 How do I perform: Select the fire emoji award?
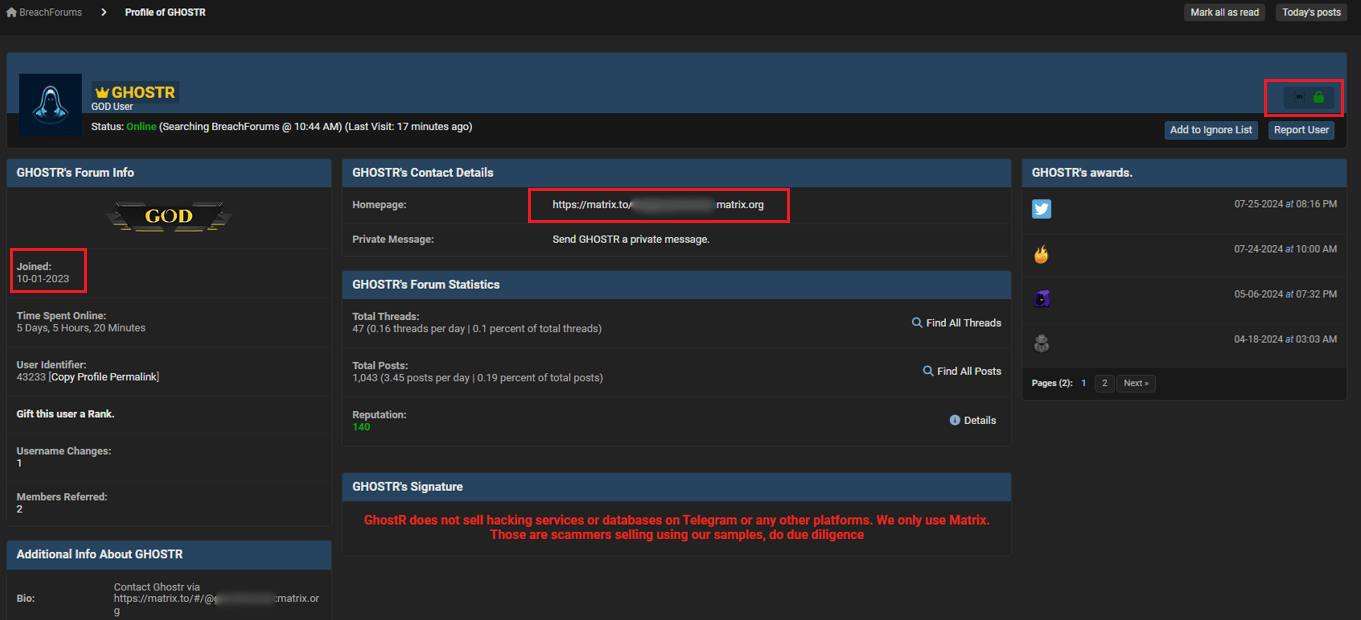pyautogui.click(x=1041, y=254)
